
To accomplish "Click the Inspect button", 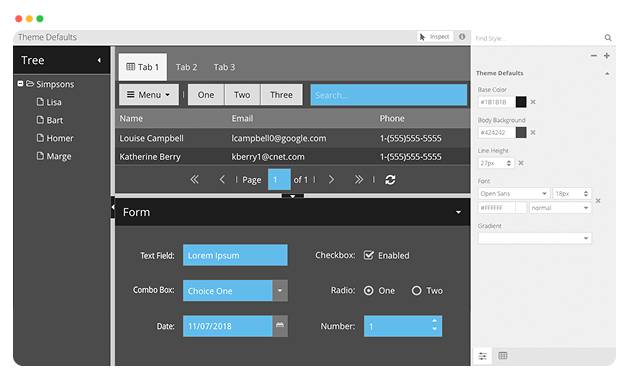I will click(x=435, y=37).
